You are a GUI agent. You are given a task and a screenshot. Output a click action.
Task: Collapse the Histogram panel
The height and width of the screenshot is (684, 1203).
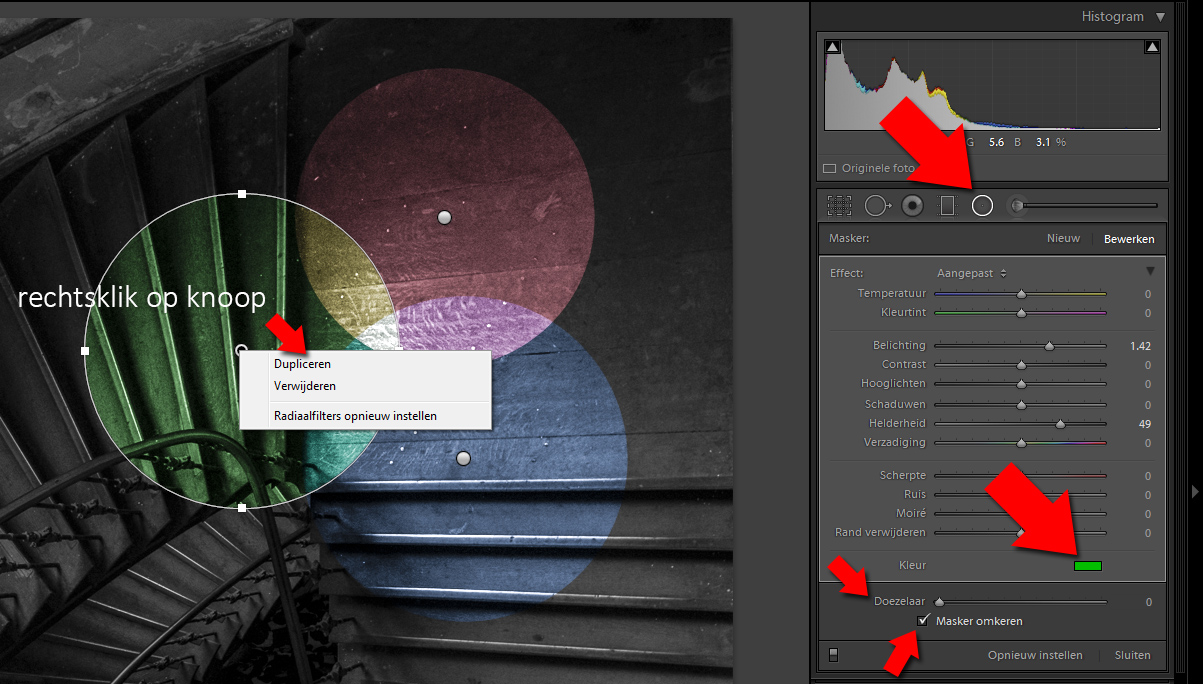tap(1160, 17)
